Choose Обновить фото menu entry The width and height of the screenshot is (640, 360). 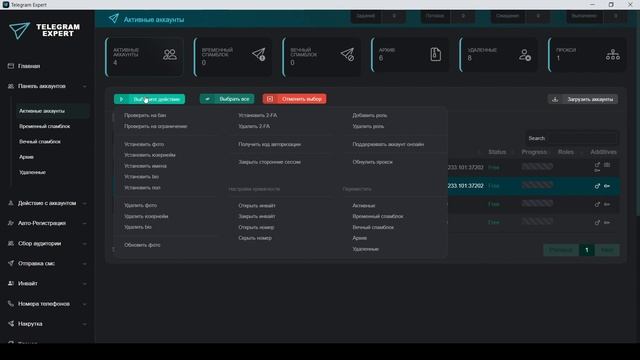click(142, 245)
